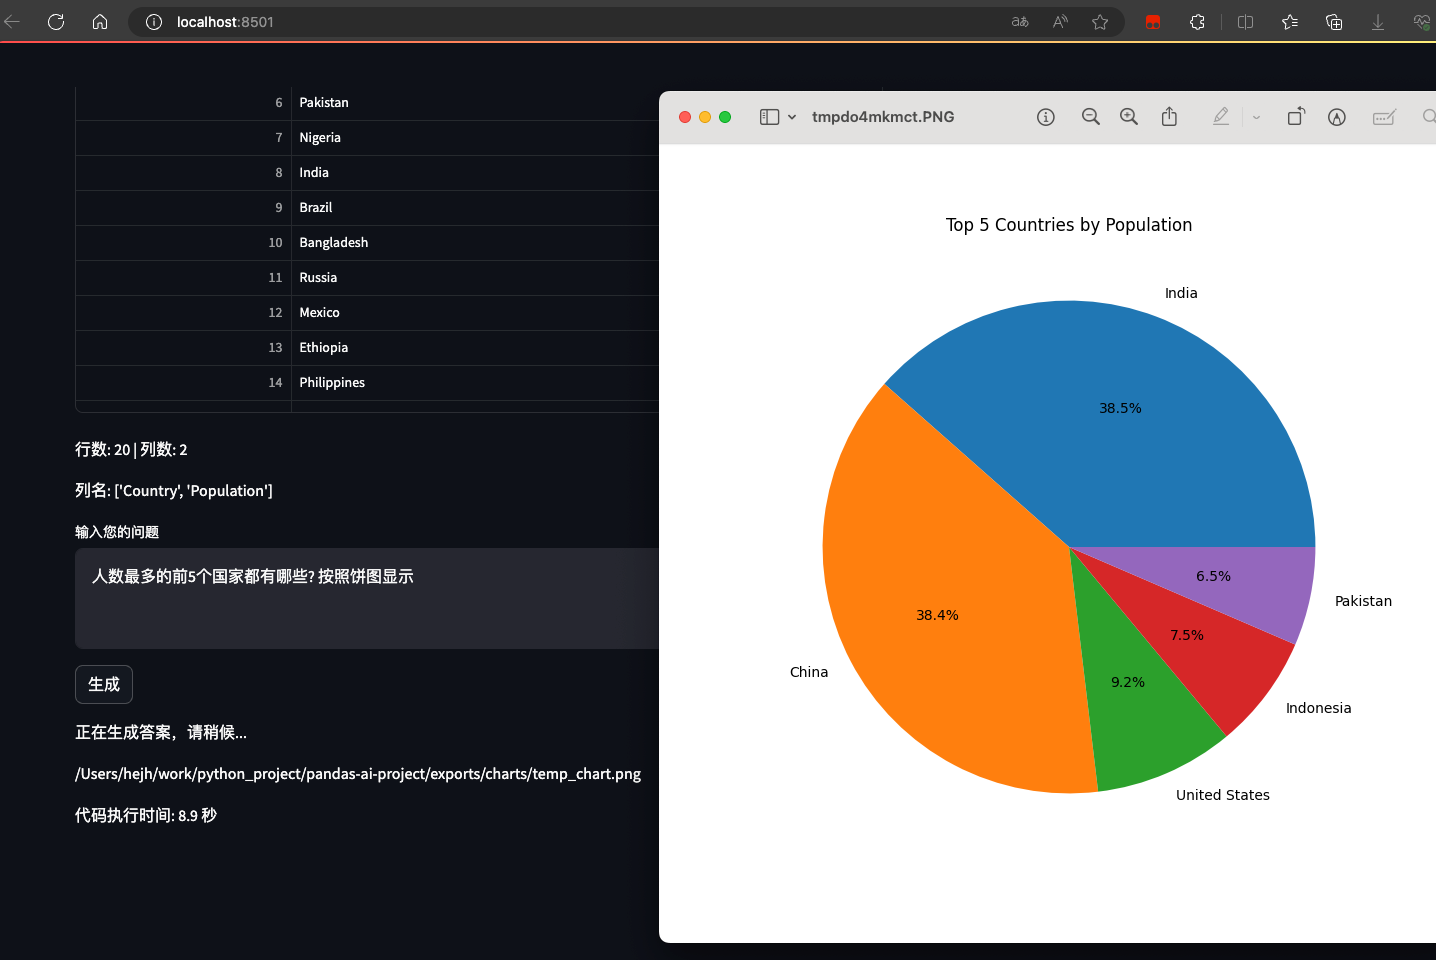Open the info inspector in Preview
The width and height of the screenshot is (1436, 960).
click(x=1045, y=117)
